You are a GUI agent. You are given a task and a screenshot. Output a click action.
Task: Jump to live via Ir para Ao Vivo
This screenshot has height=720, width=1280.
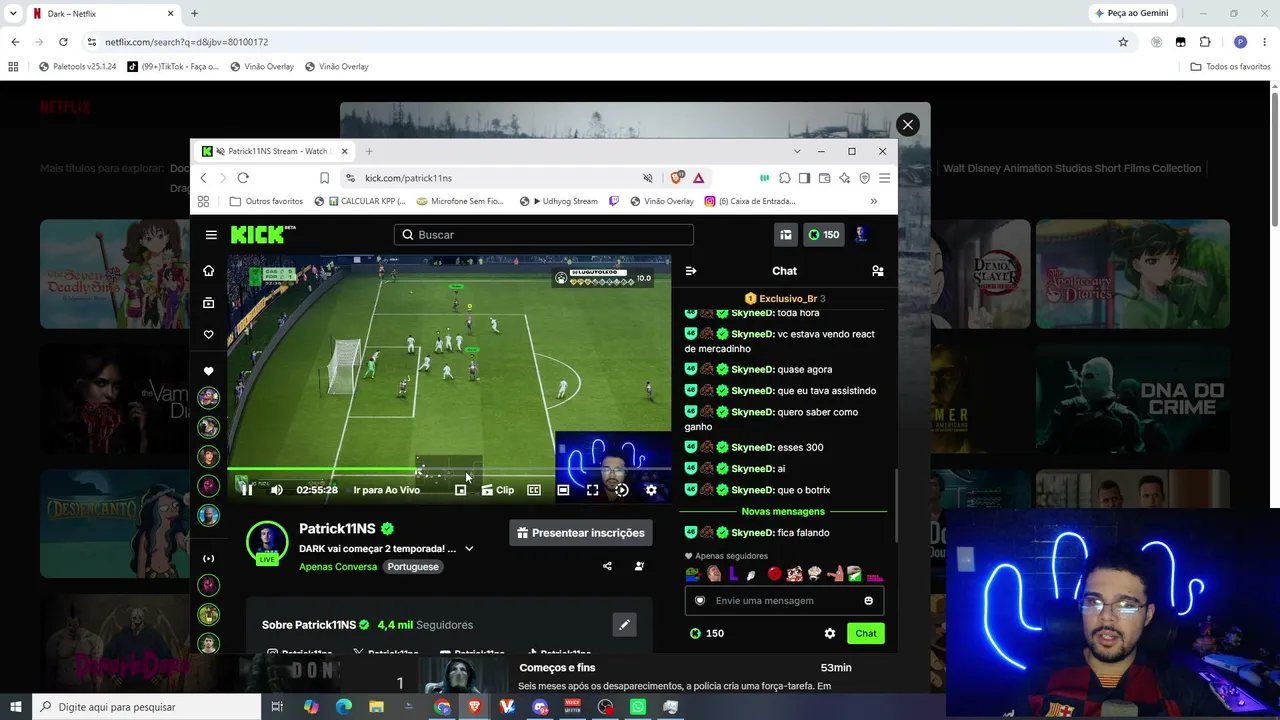tap(387, 490)
